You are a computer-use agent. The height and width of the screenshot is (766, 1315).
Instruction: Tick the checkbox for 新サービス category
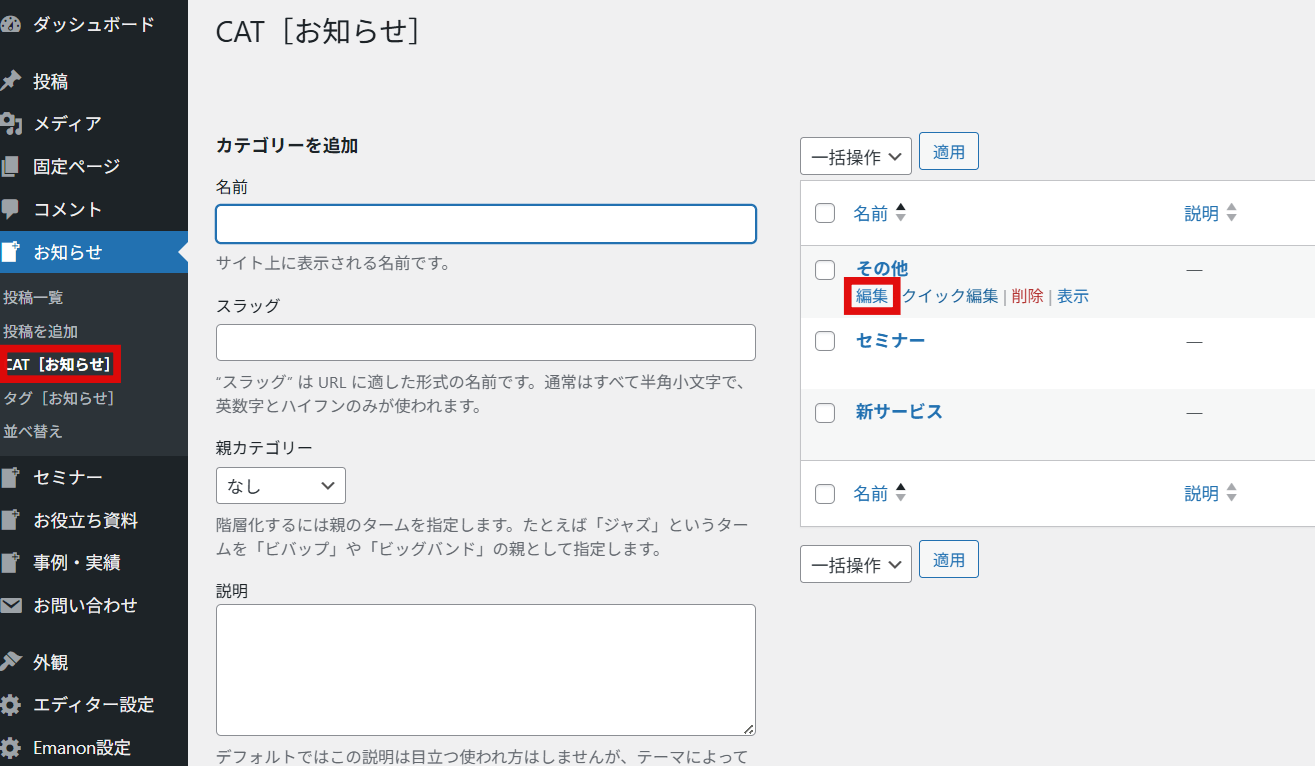(x=825, y=413)
